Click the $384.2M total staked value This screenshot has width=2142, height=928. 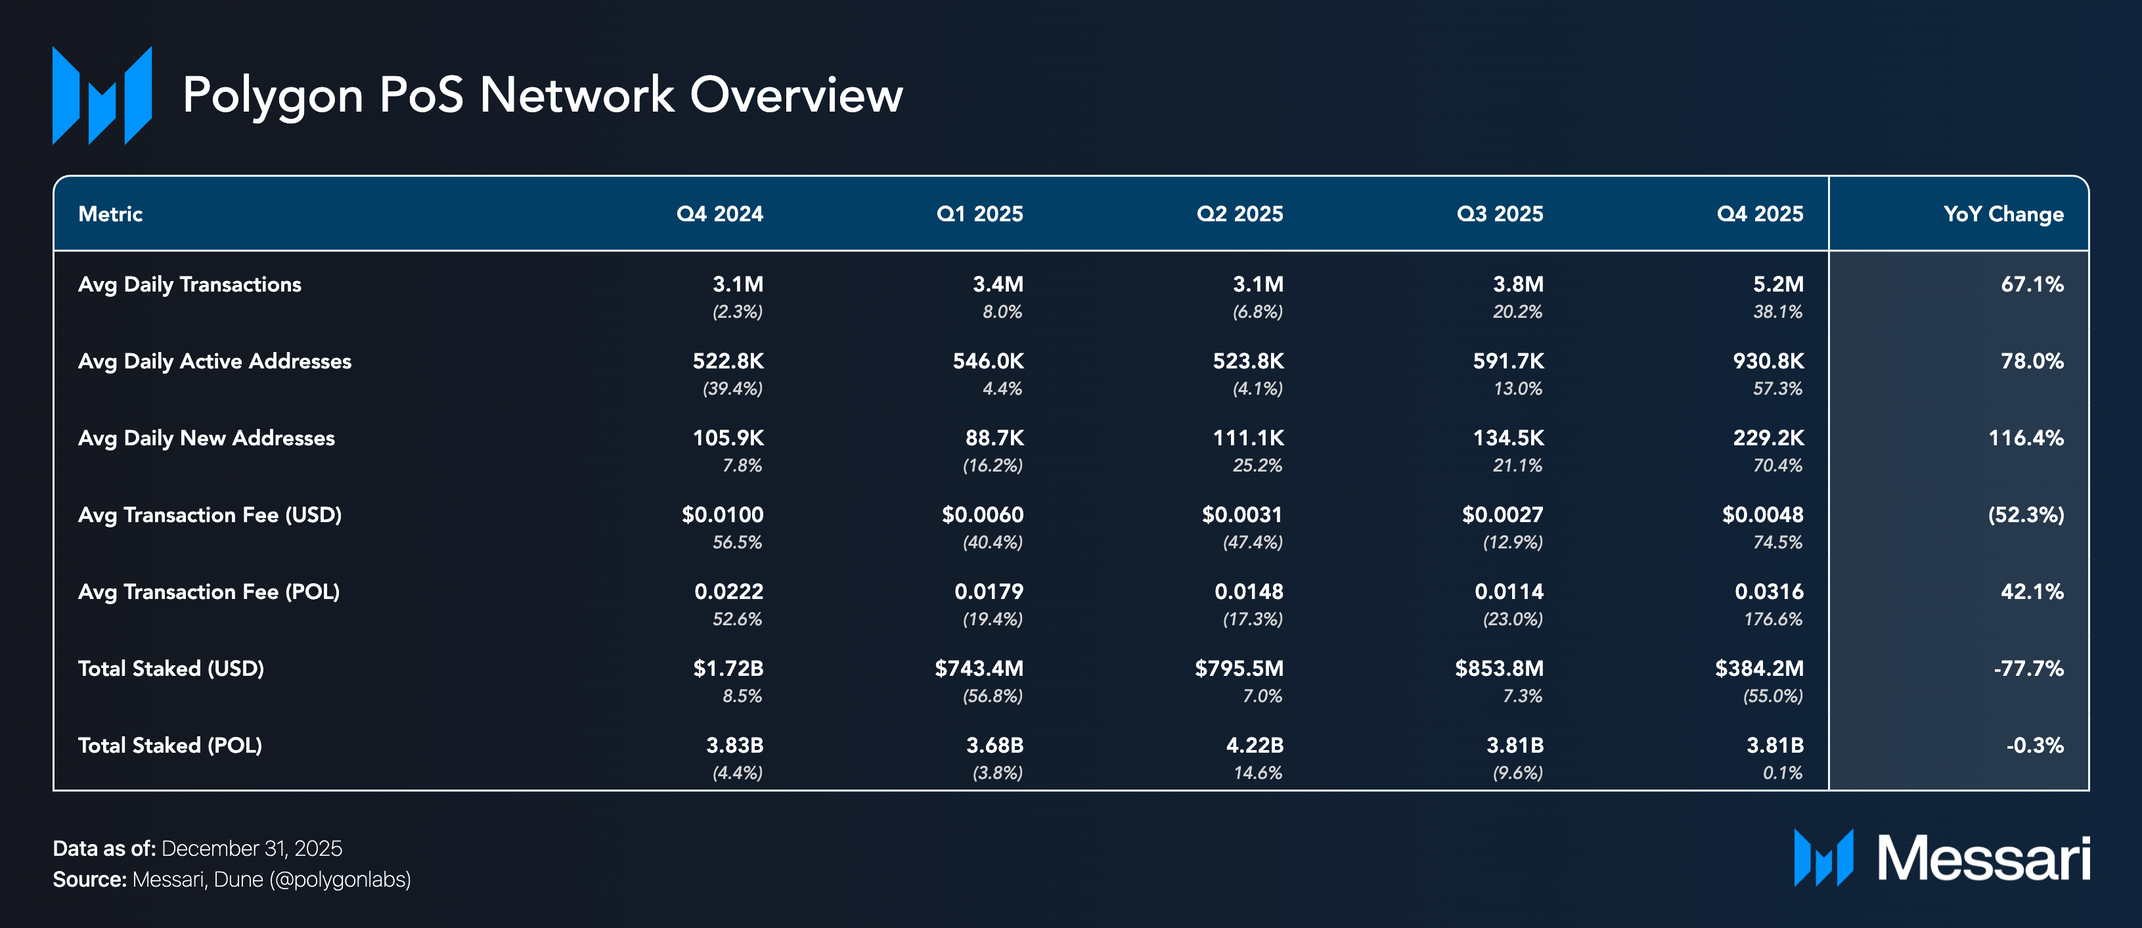point(1759,669)
